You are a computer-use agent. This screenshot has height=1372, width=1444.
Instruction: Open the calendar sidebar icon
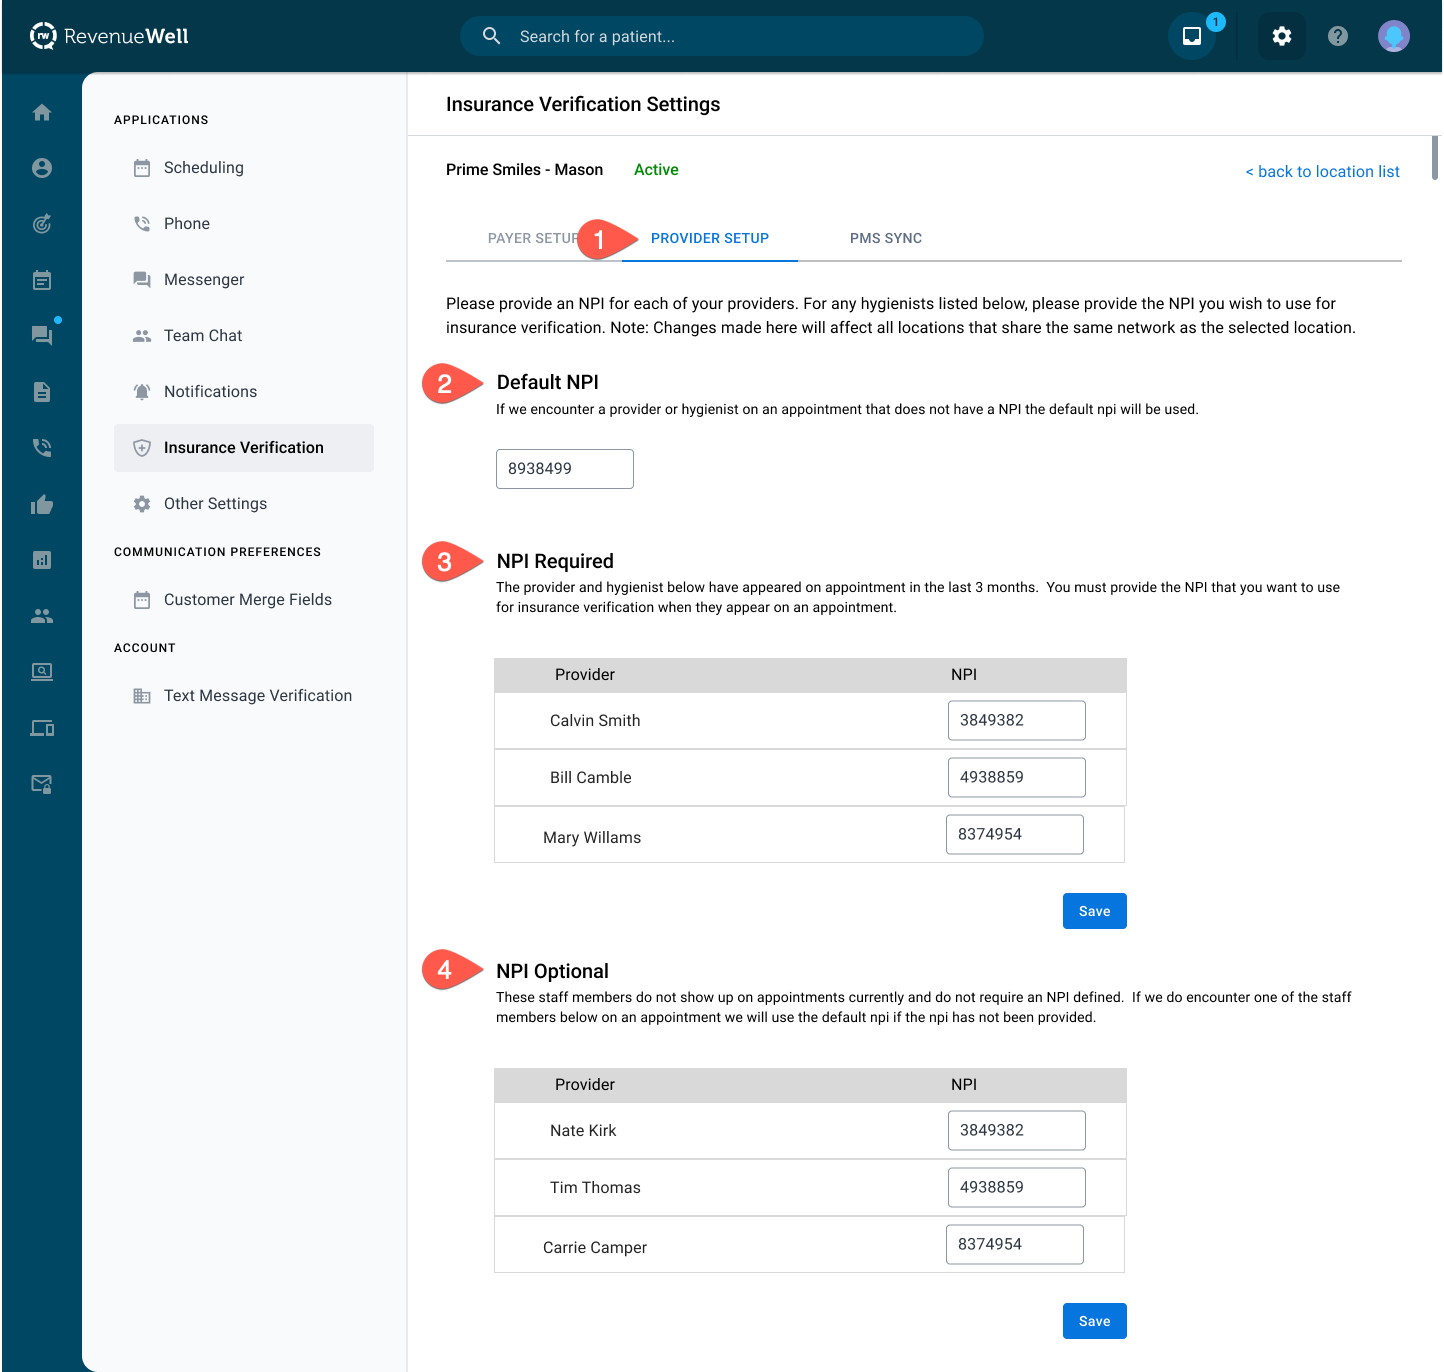pos(42,280)
